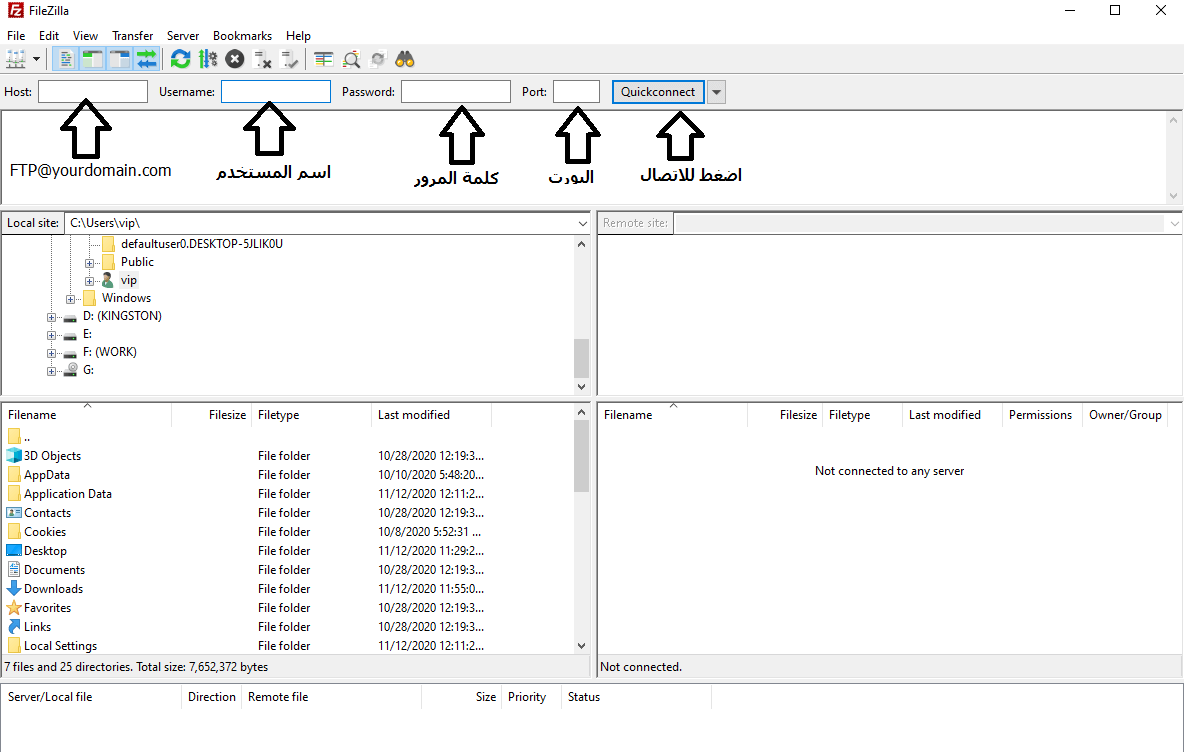Open the directory listing filters dialog
This screenshot has height=752, width=1184.
(x=324, y=59)
